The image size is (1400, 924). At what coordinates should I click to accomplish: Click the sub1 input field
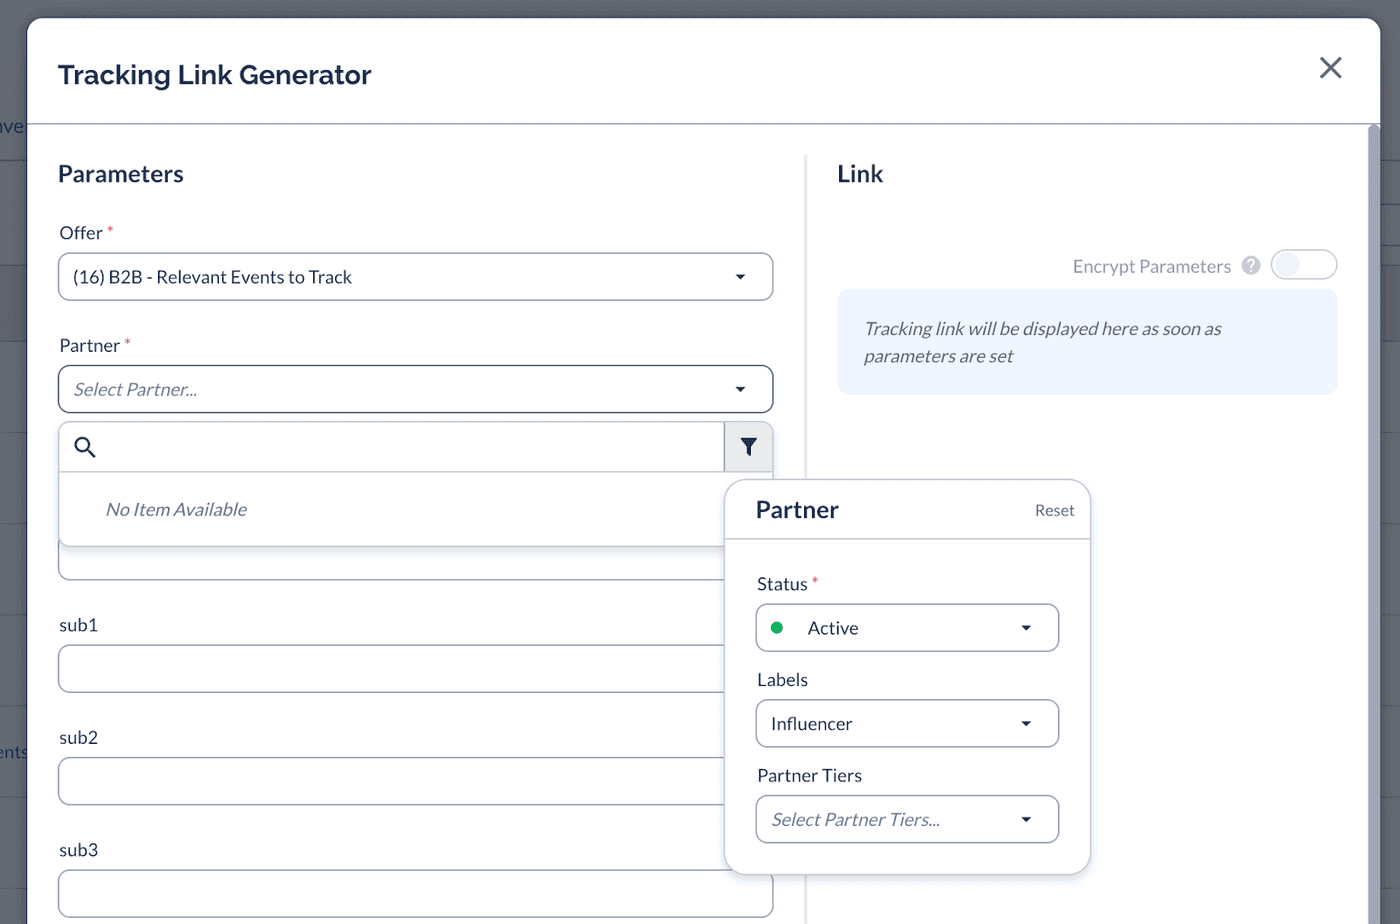(x=390, y=669)
